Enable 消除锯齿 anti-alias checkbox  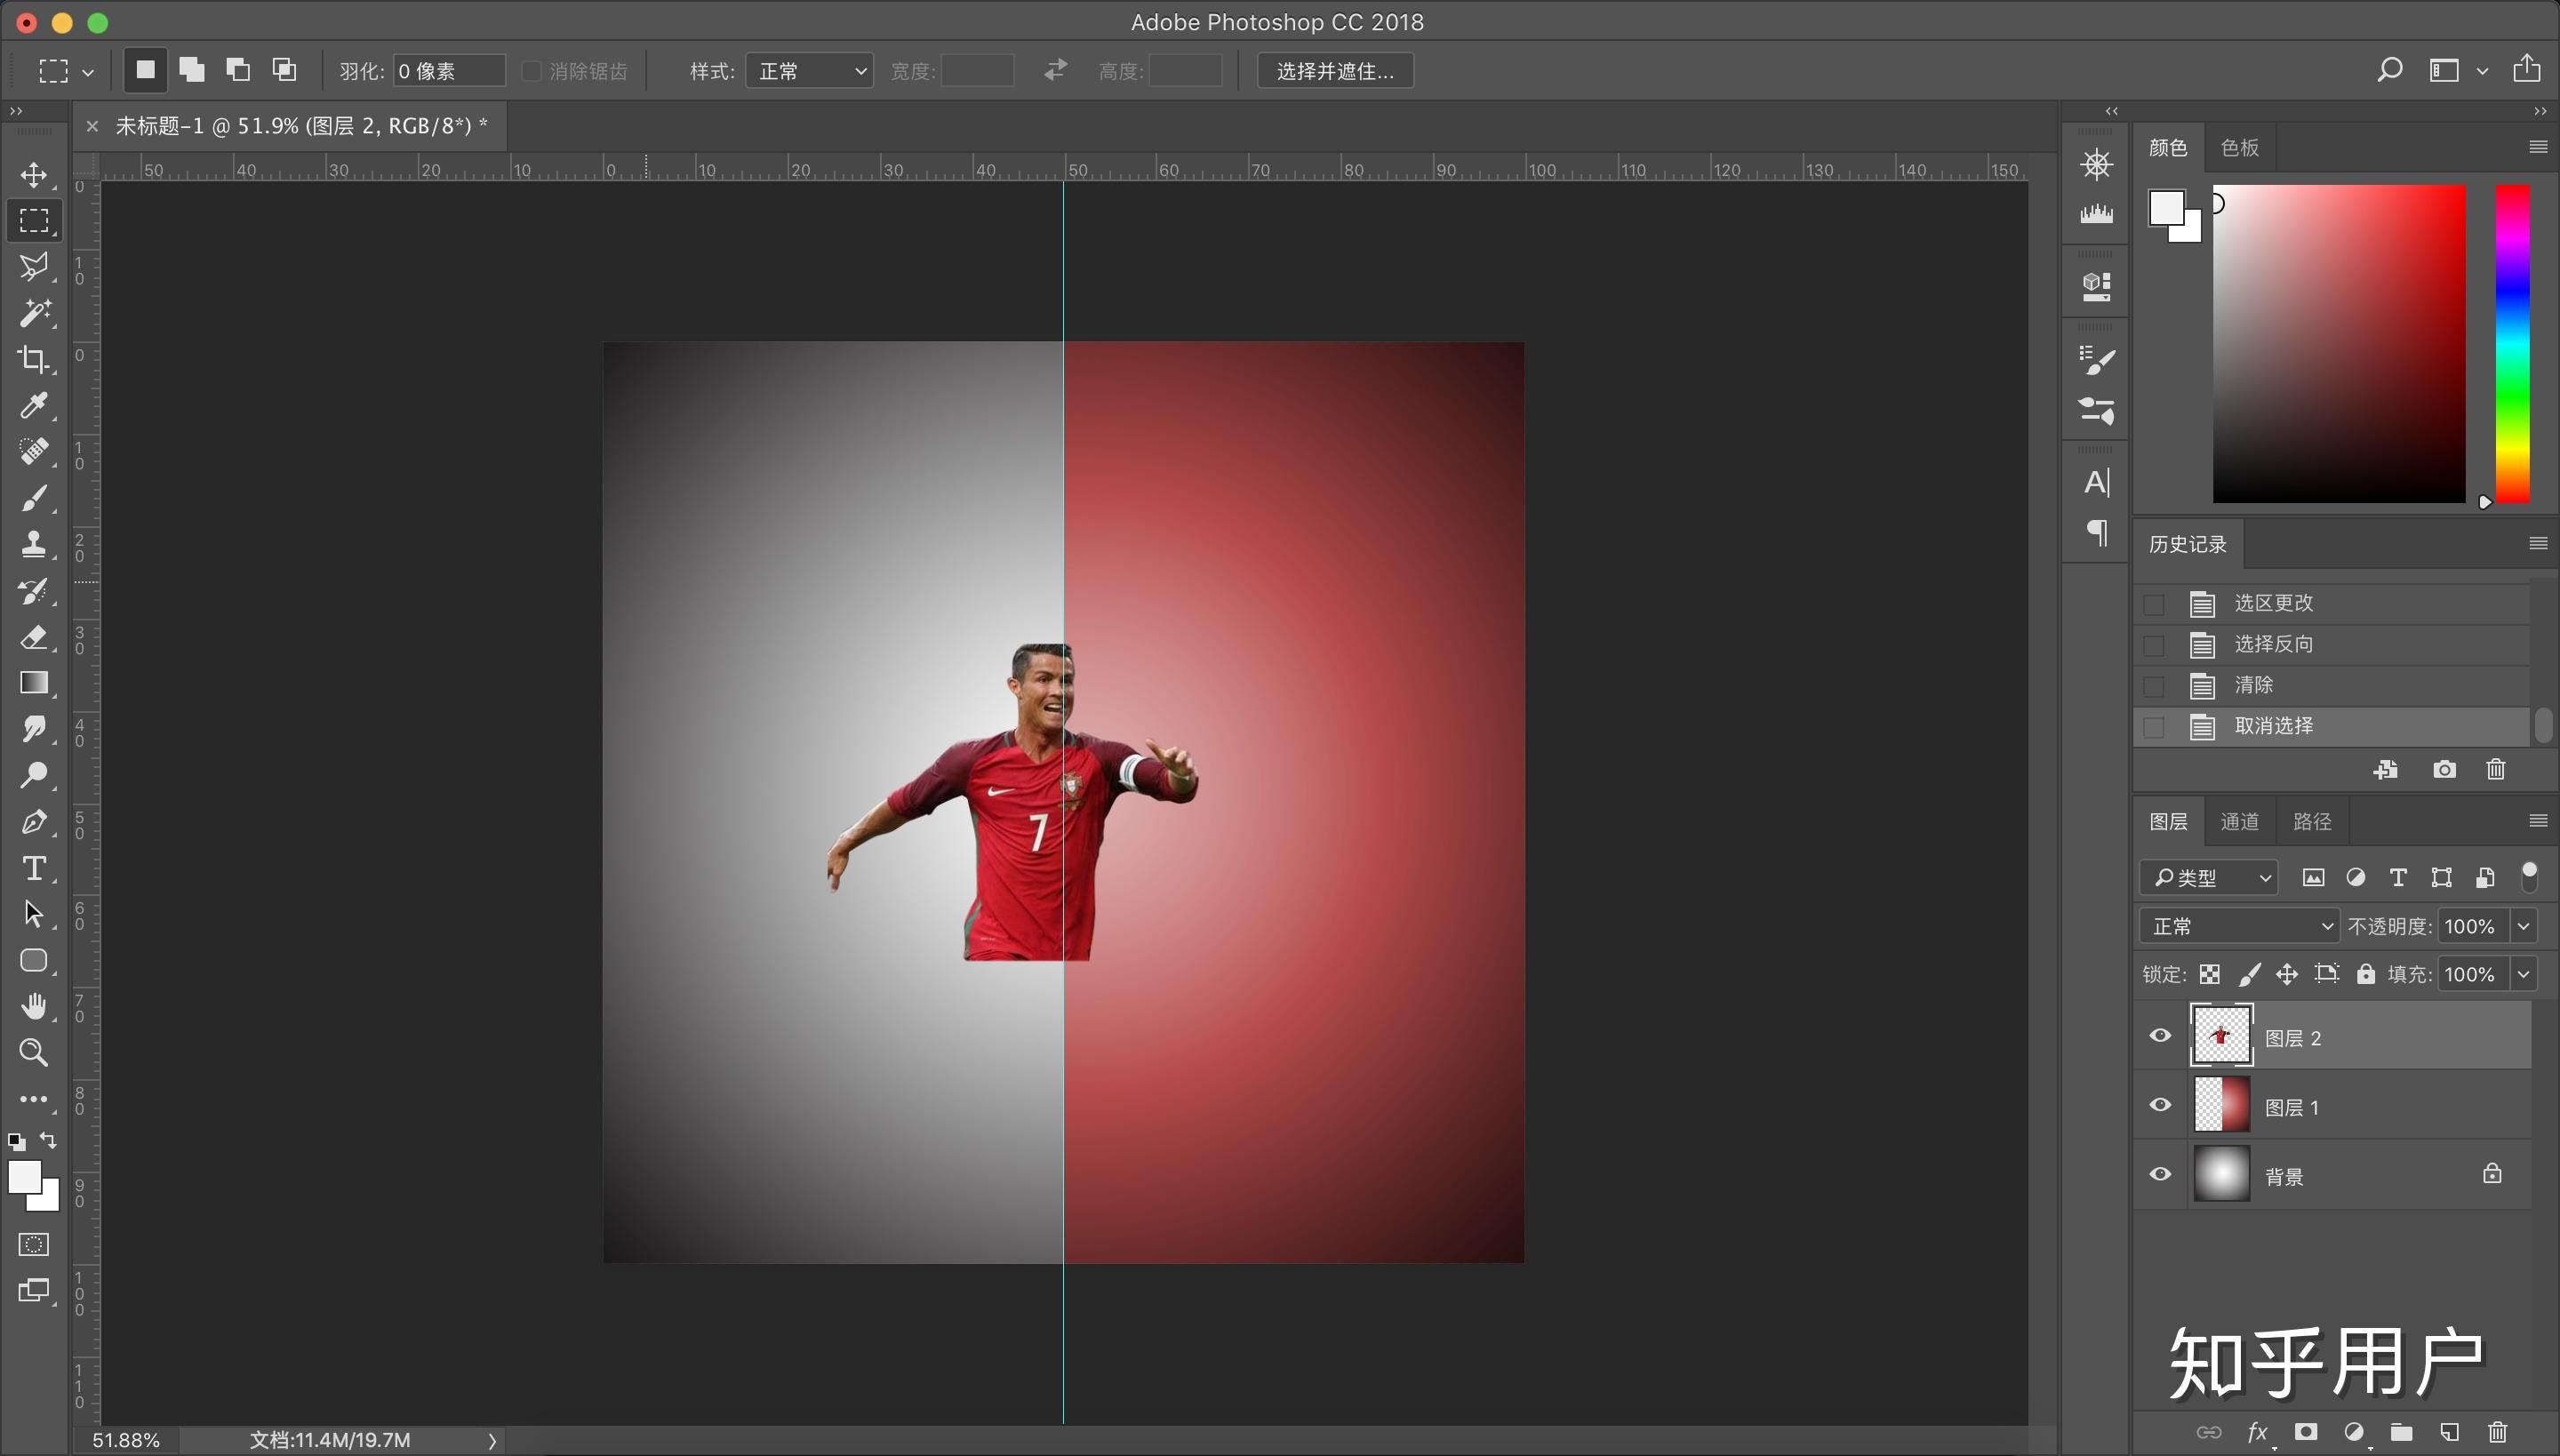[x=532, y=71]
